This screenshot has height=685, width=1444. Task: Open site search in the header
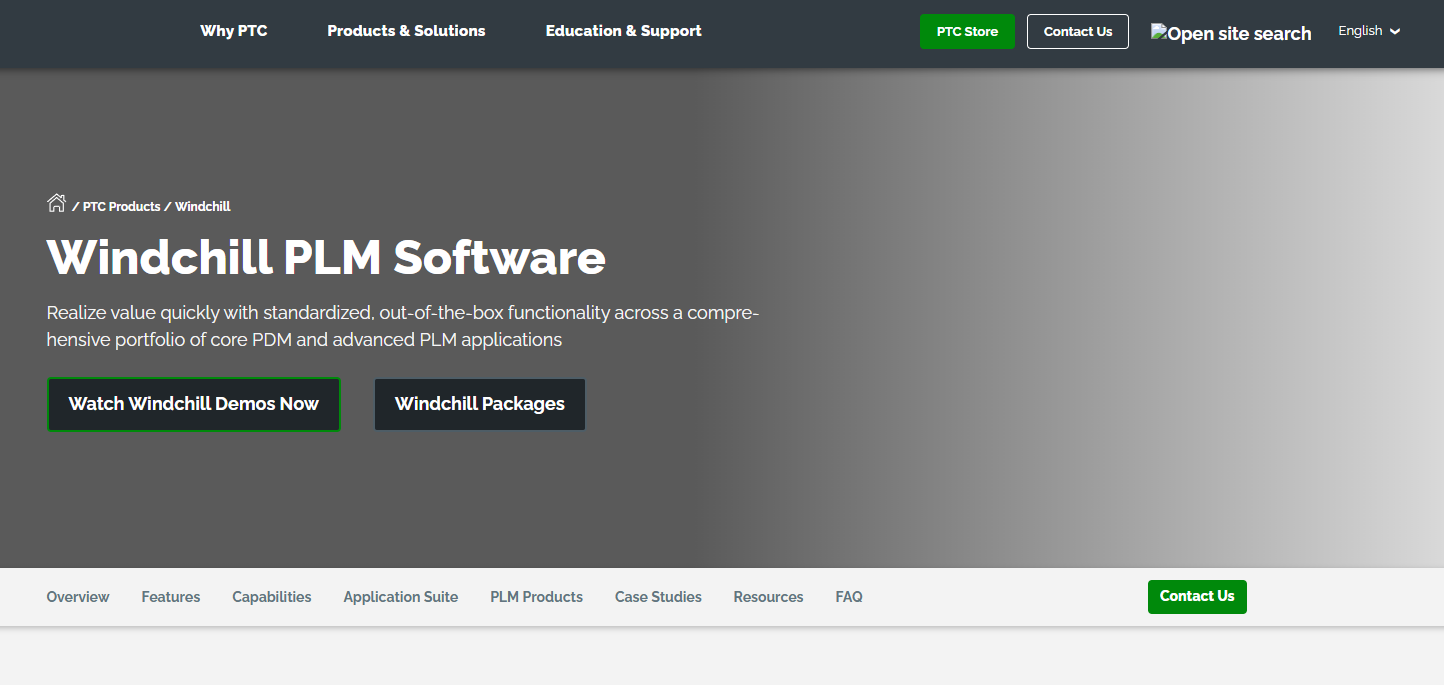point(1231,33)
